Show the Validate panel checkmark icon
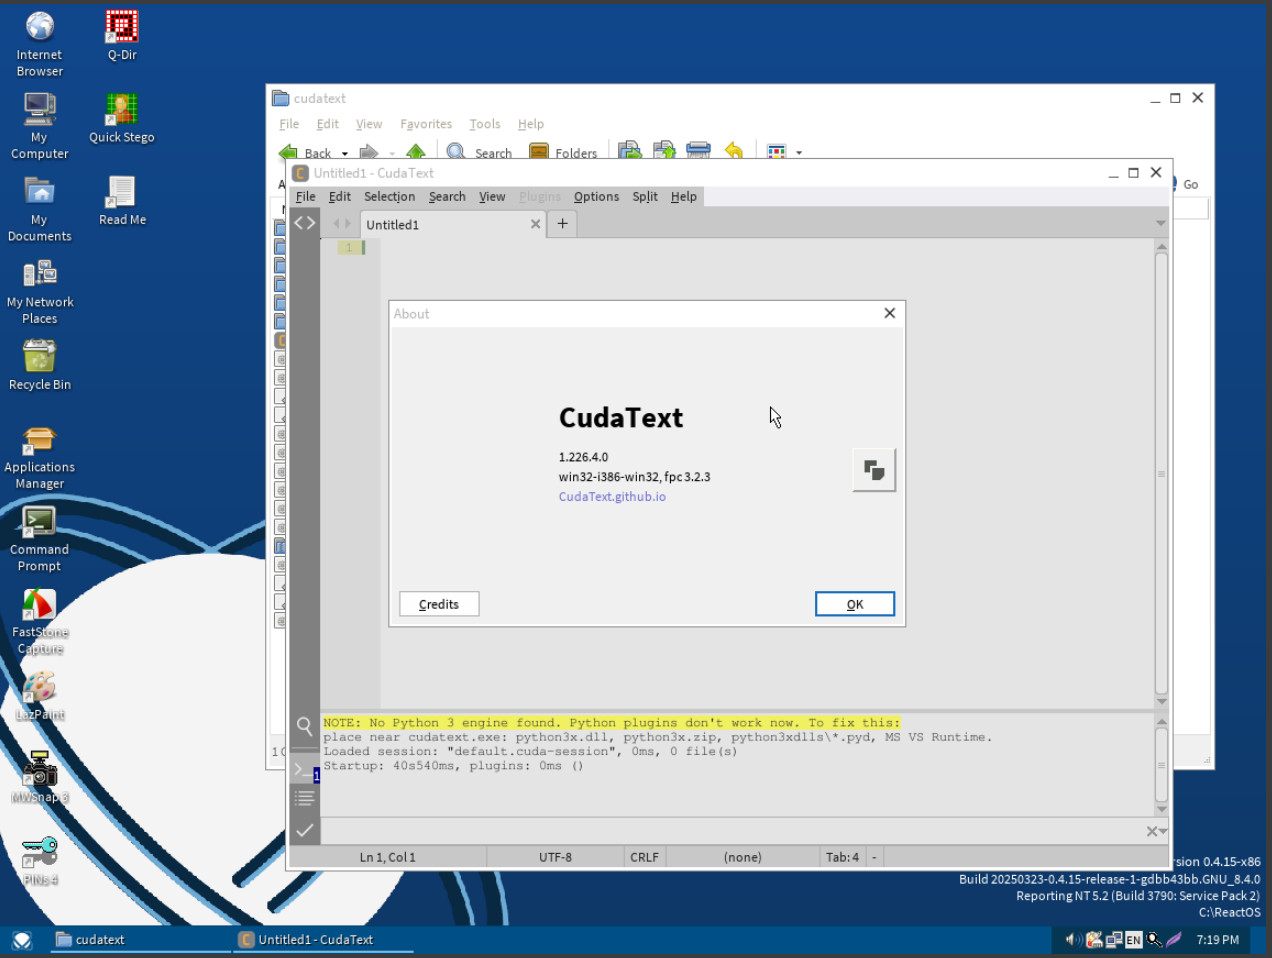This screenshot has height=958, width=1272. [x=305, y=830]
